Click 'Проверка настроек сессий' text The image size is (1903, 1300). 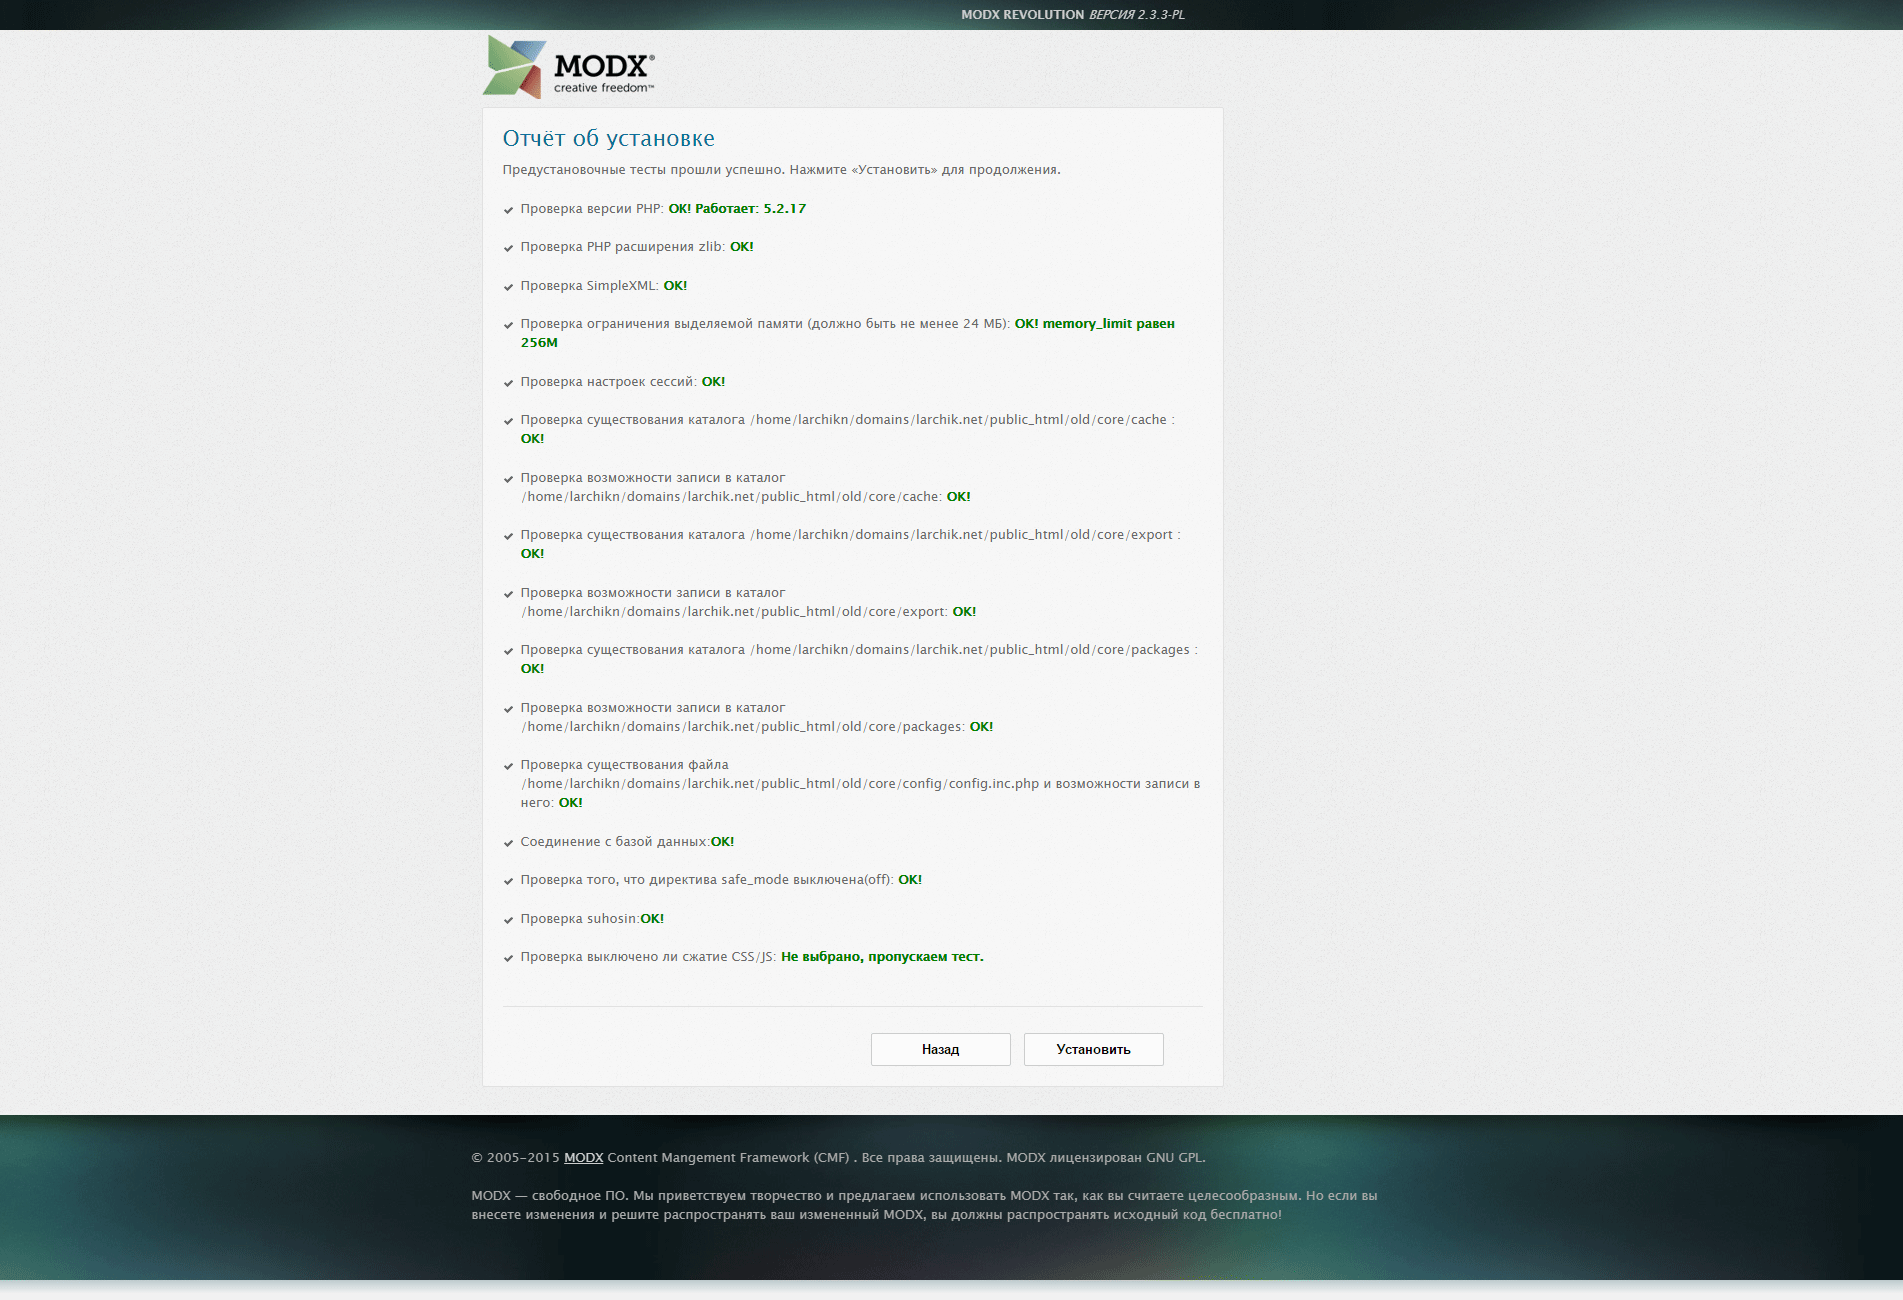608,381
